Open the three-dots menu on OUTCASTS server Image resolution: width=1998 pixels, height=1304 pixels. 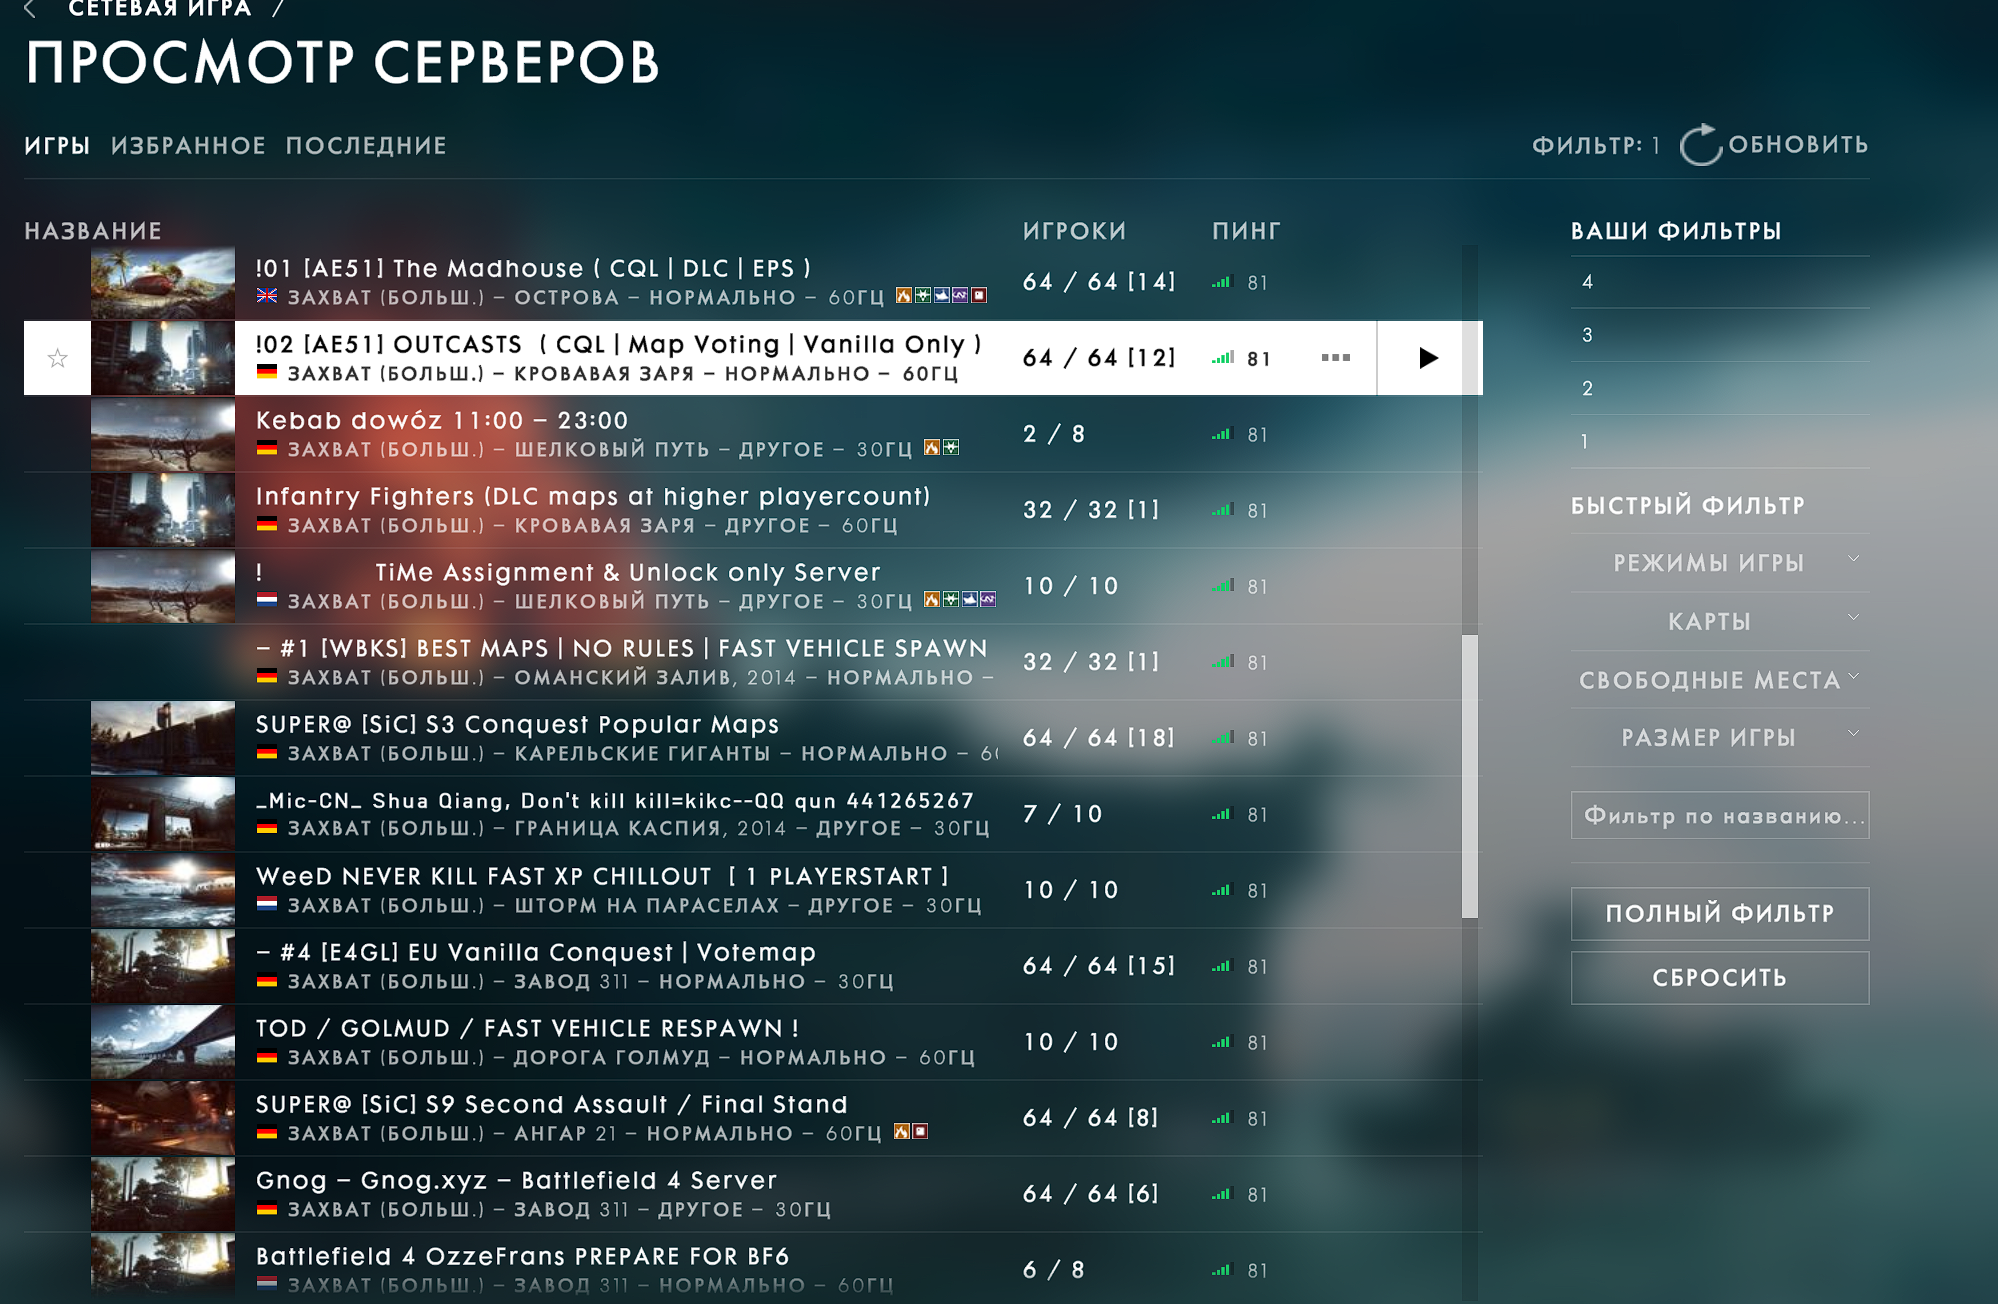[1335, 358]
